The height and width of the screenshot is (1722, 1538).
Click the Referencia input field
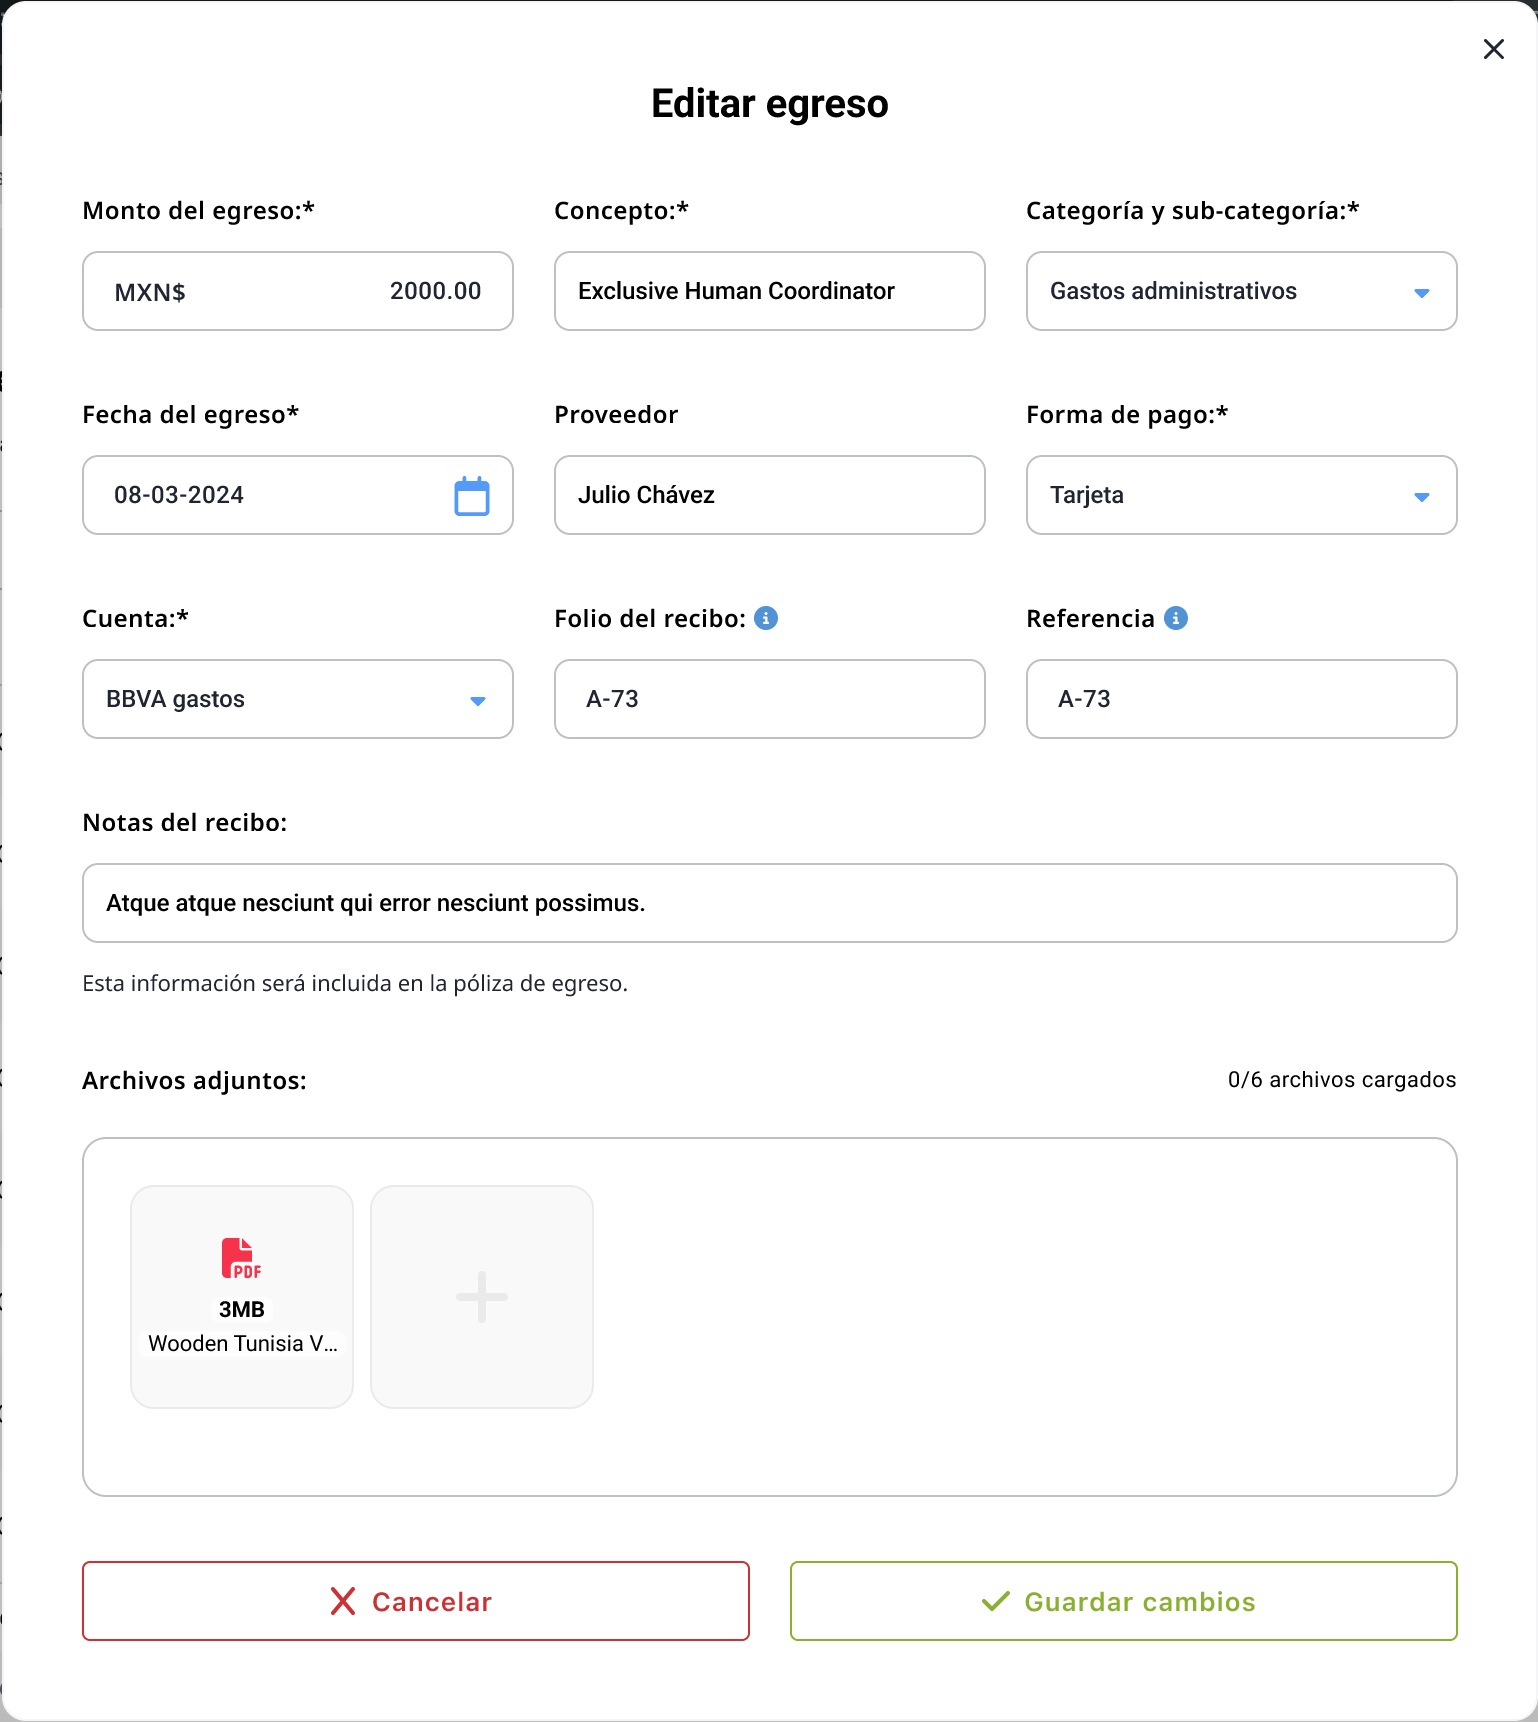[x=1242, y=699]
